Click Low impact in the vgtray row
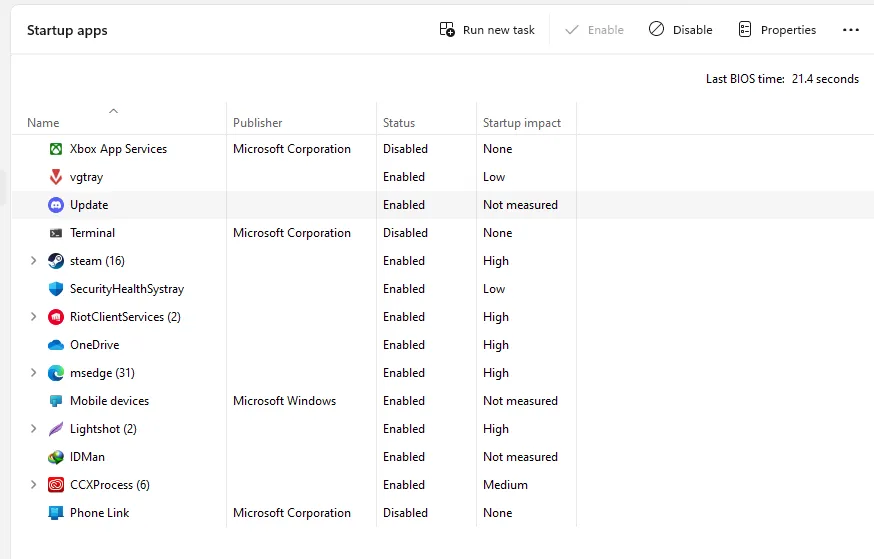 [x=494, y=177]
